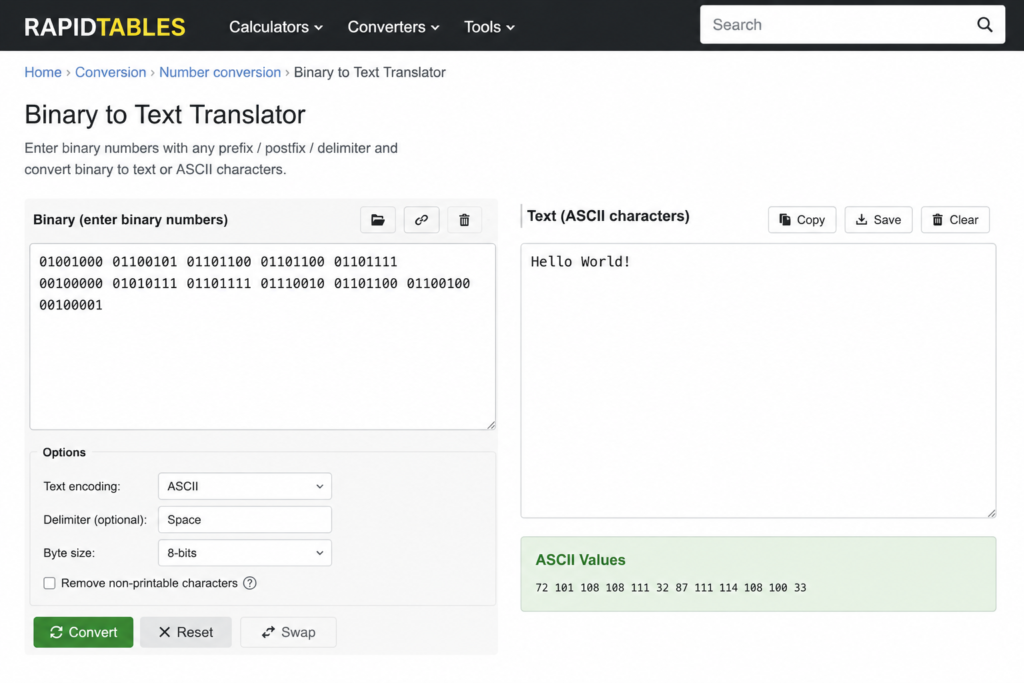Save the text output
This screenshot has width=1024, height=683.
click(878, 220)
